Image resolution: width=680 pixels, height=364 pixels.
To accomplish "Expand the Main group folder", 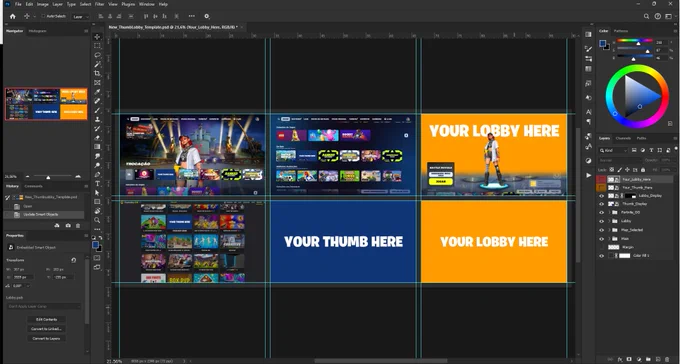I will pos(609,239).
